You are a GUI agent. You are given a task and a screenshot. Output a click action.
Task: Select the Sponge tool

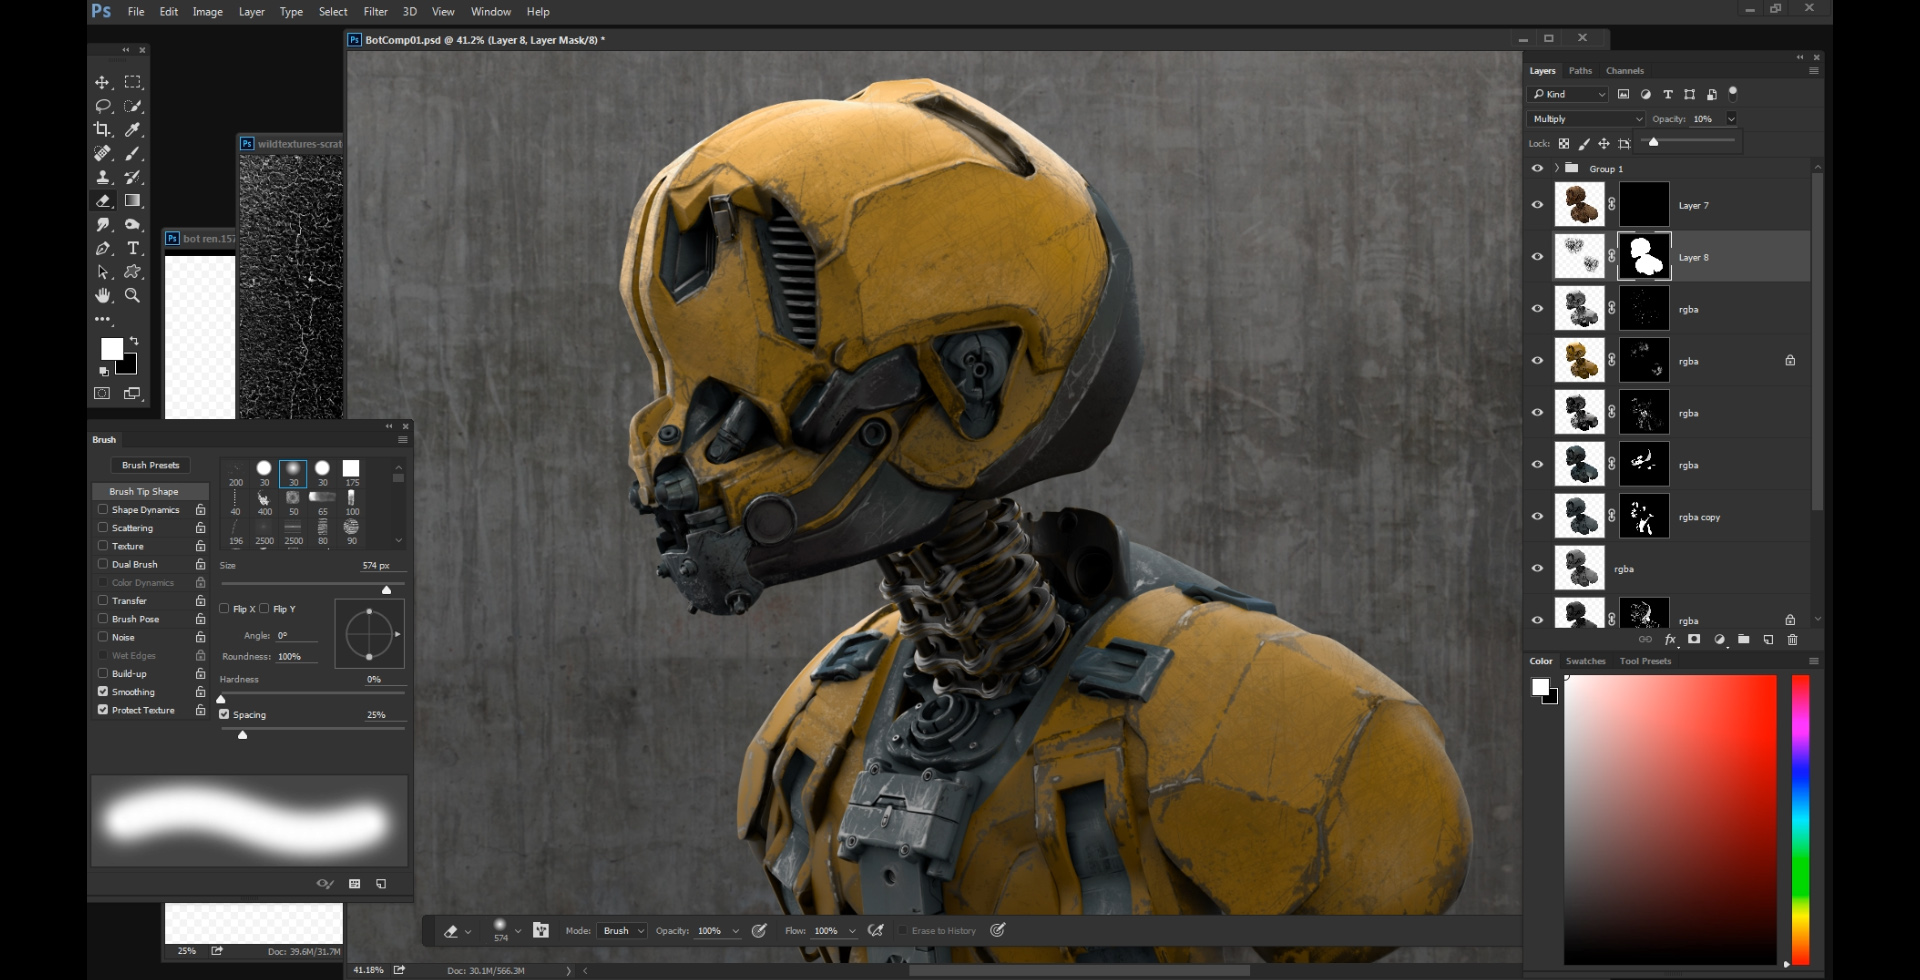point(132,225)
